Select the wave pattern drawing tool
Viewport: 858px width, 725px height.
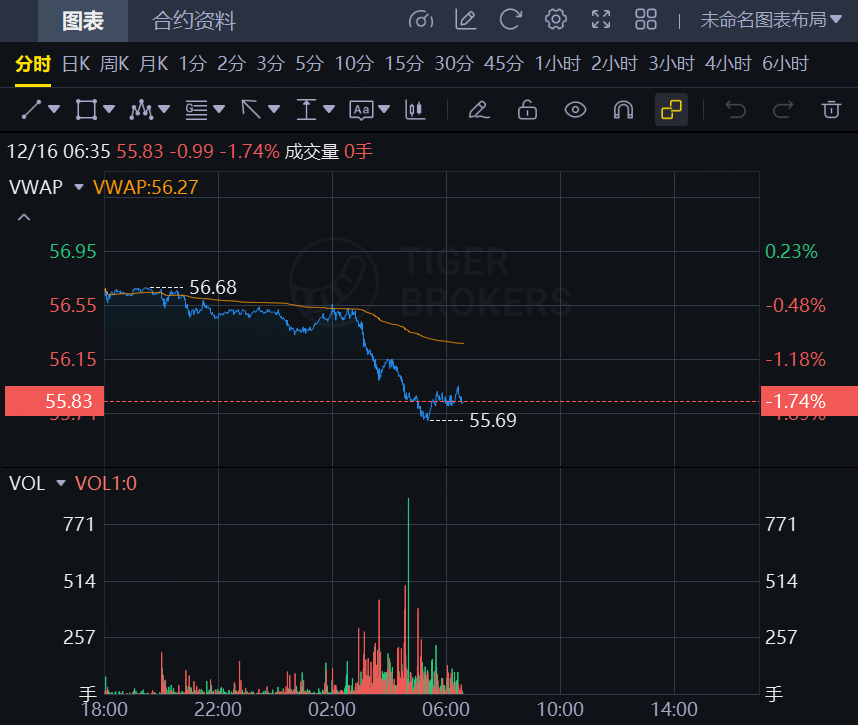click(x=140, y=110)
